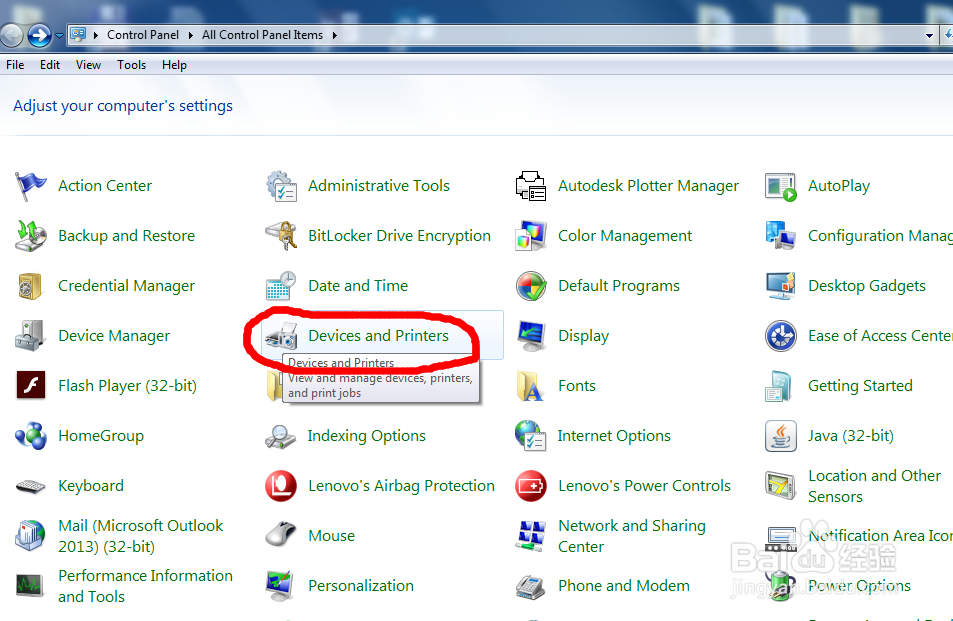This screenshot has height=621, width=953.
Task: Click the Fonts folder icon
Action: [x=529, y=386]
